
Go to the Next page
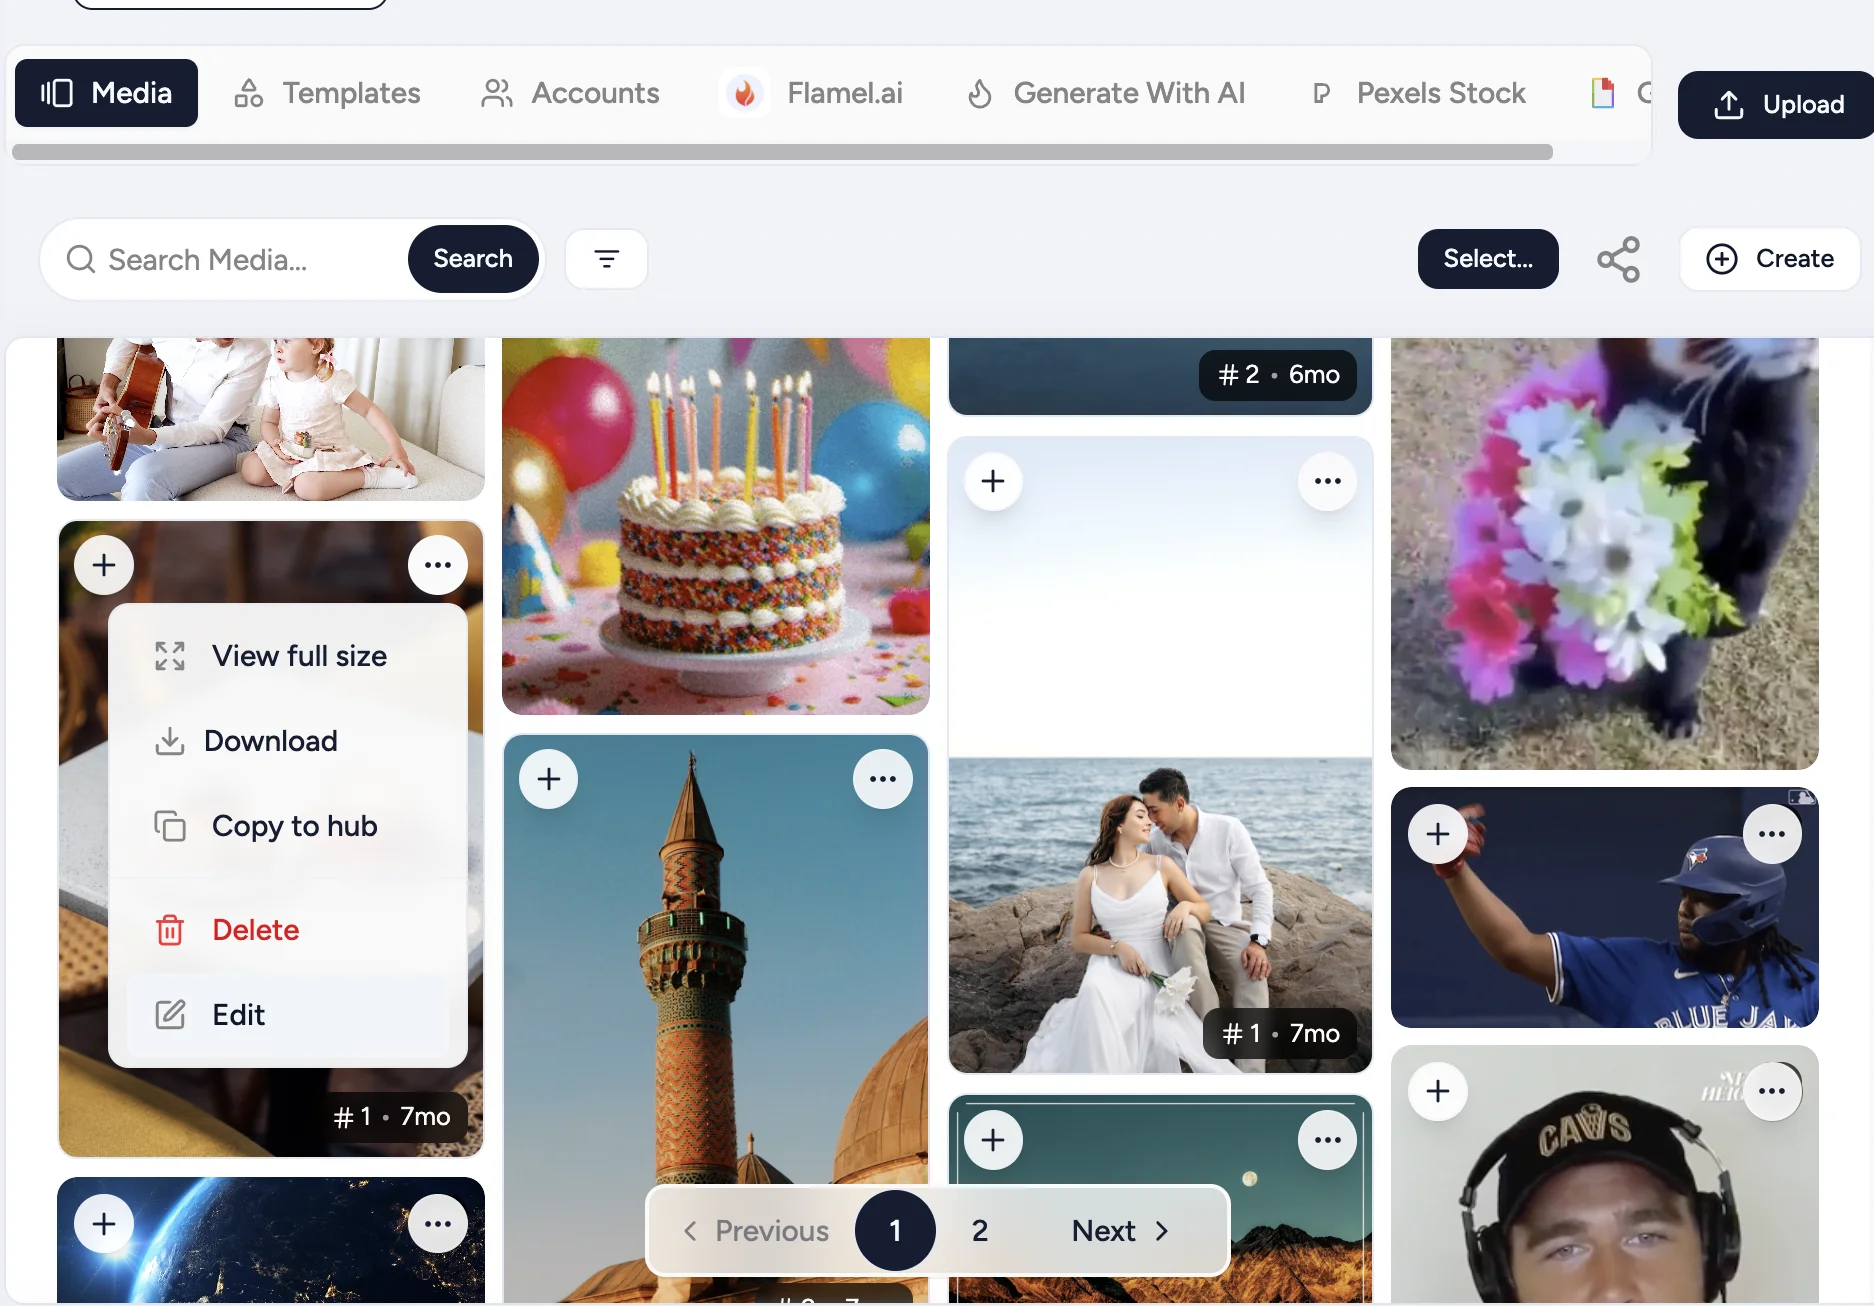point(1120,1231)
